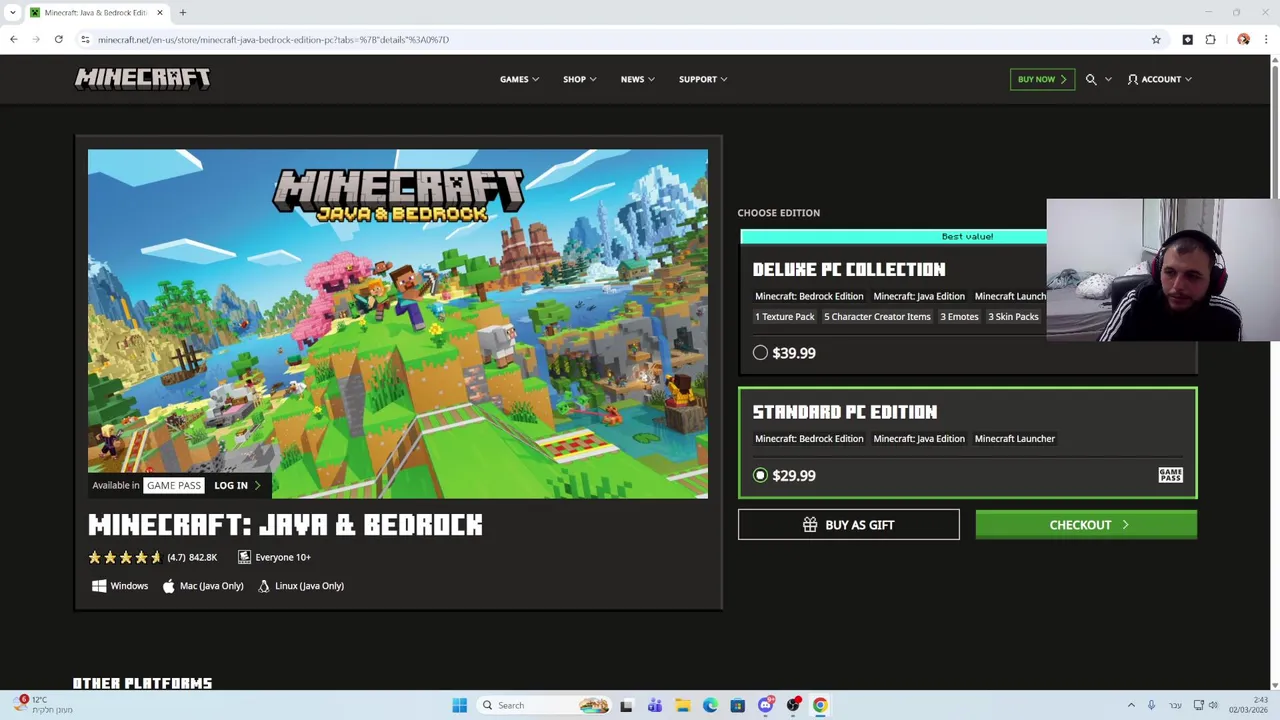Open the Chrome tab search dropdown
This screenshot has height=720, width=1280.
tap(13, 13)
